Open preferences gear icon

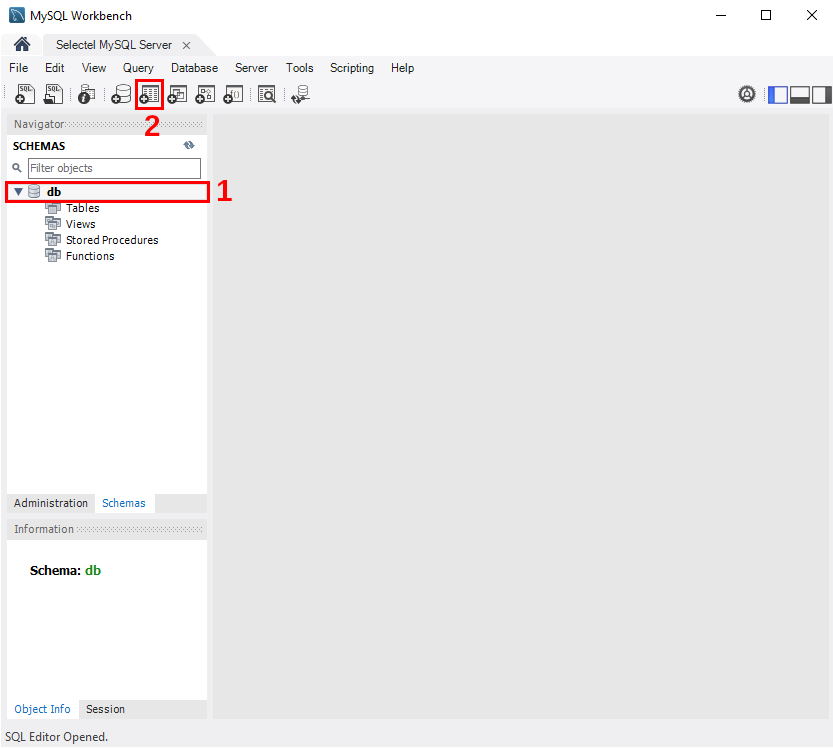click(747, 94)
